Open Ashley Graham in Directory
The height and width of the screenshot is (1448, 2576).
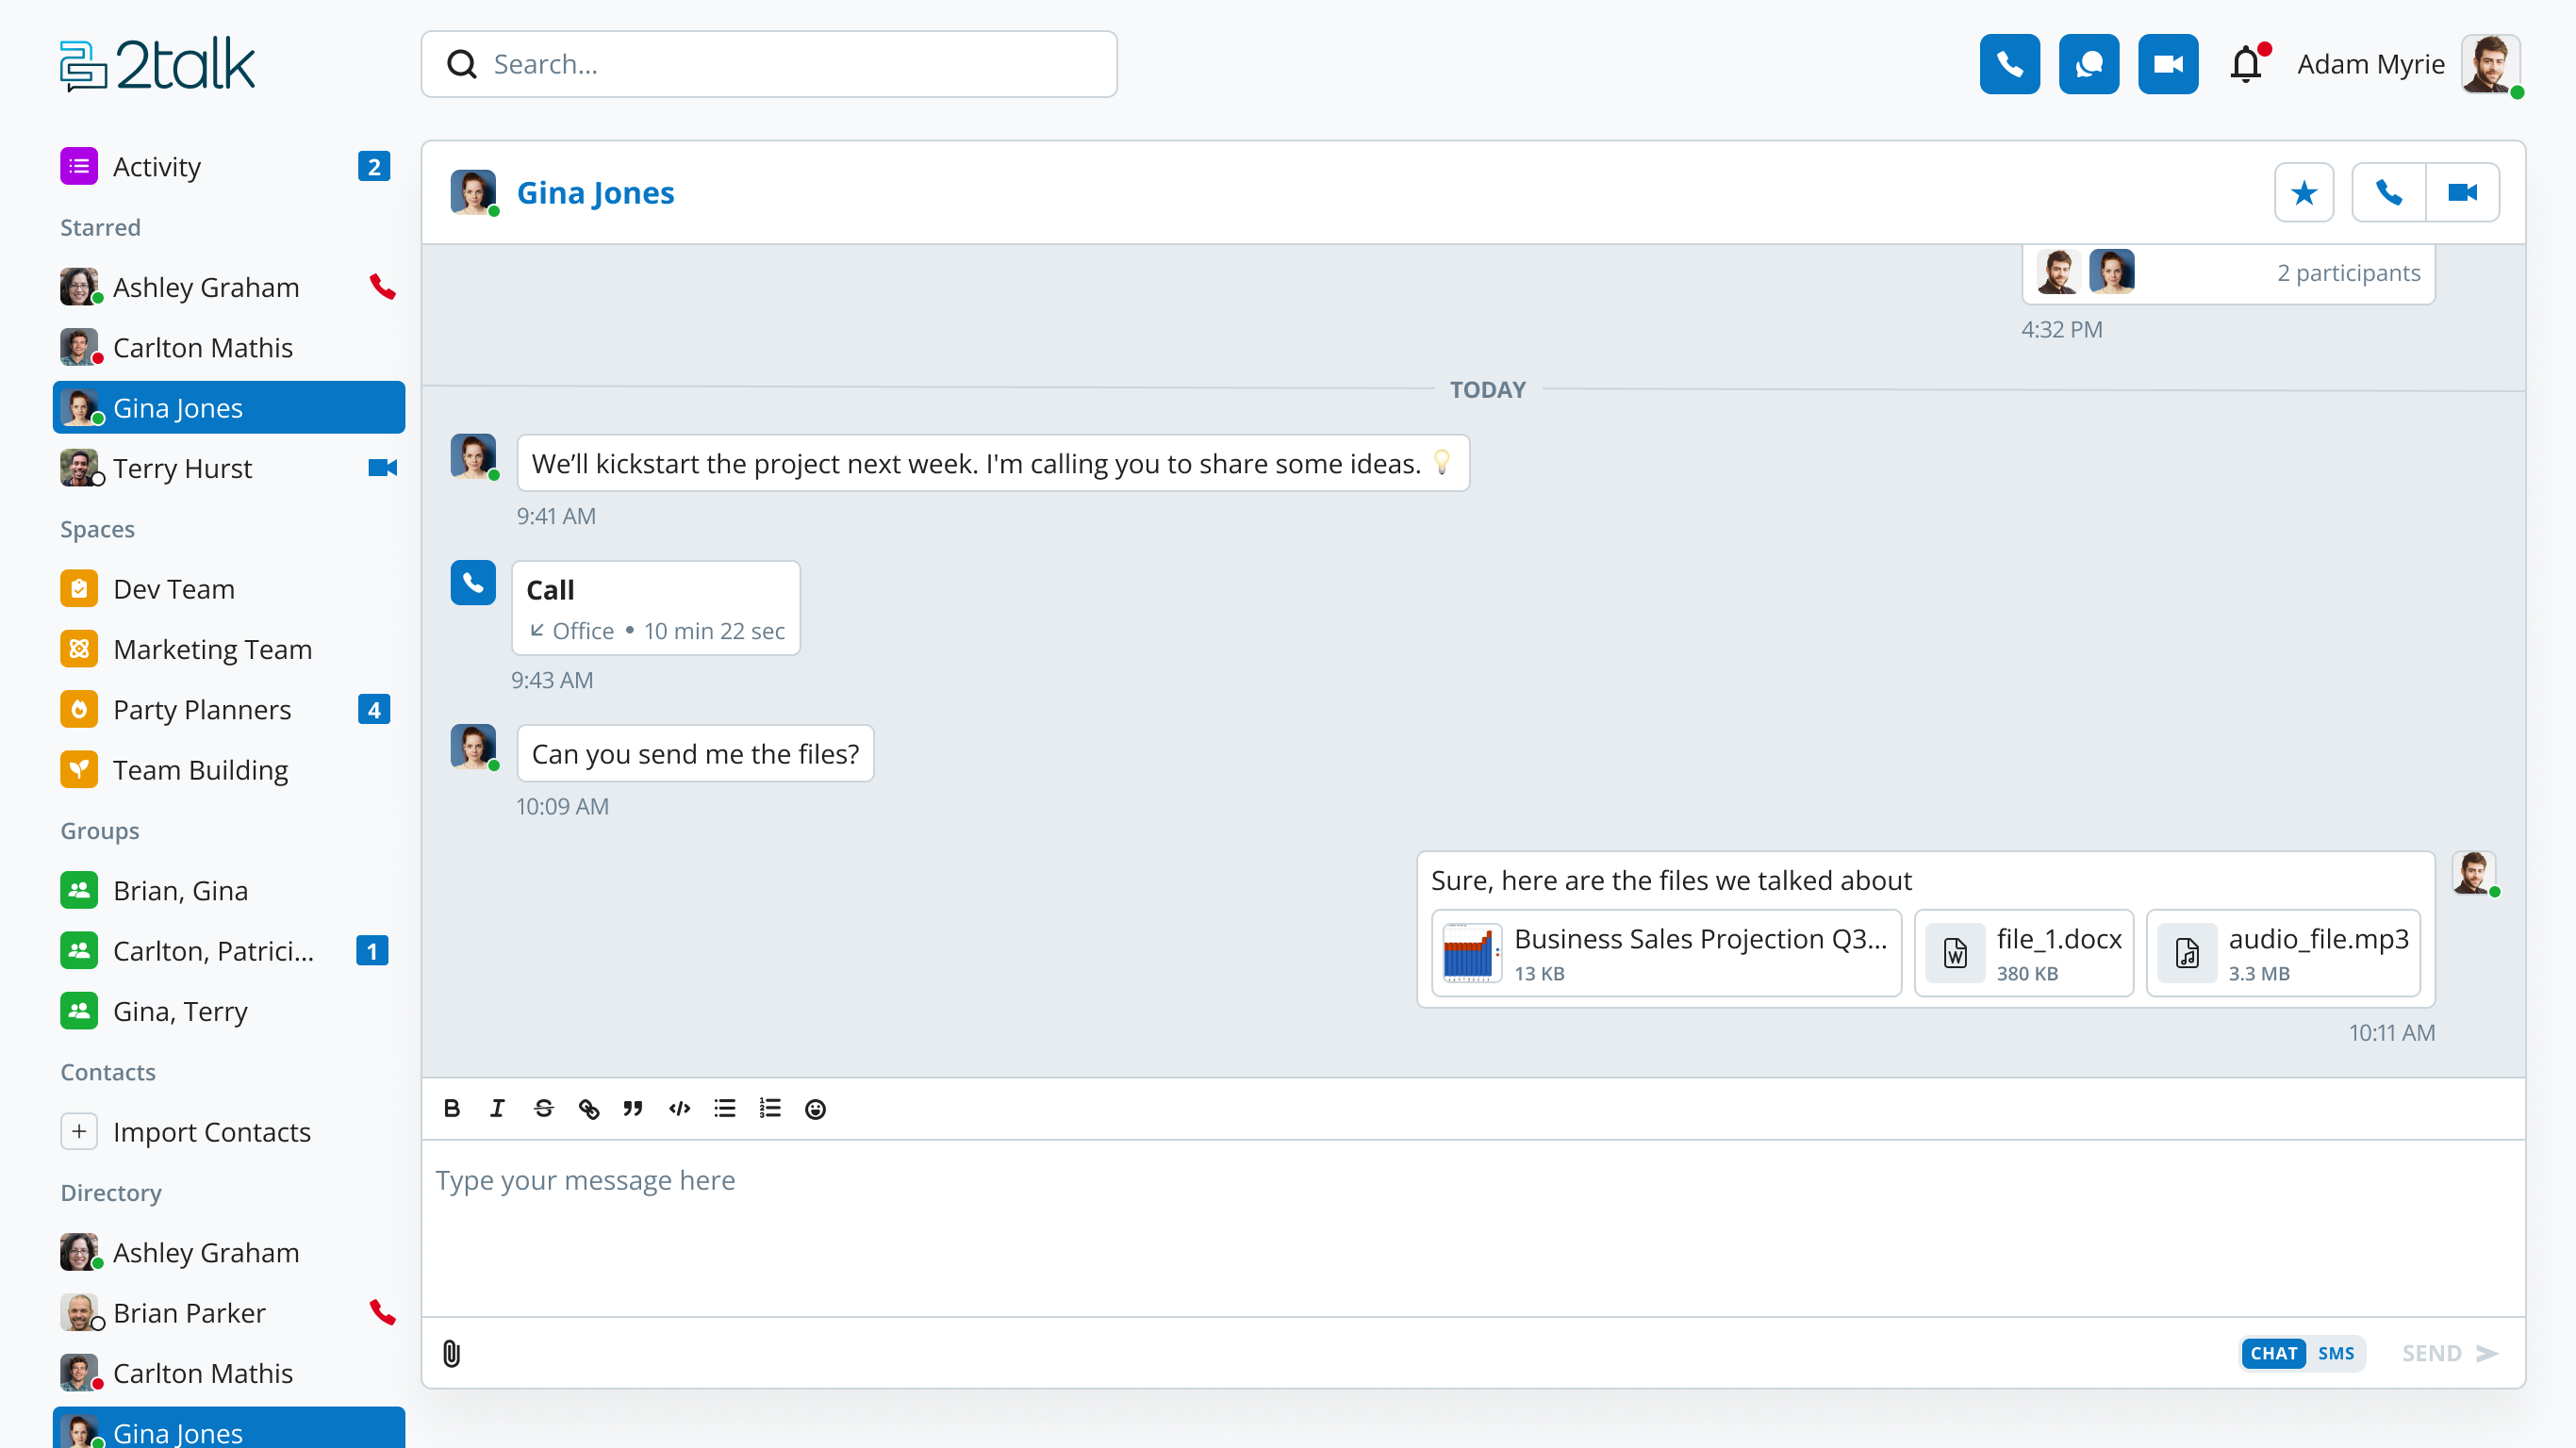tap(228, 1252)
